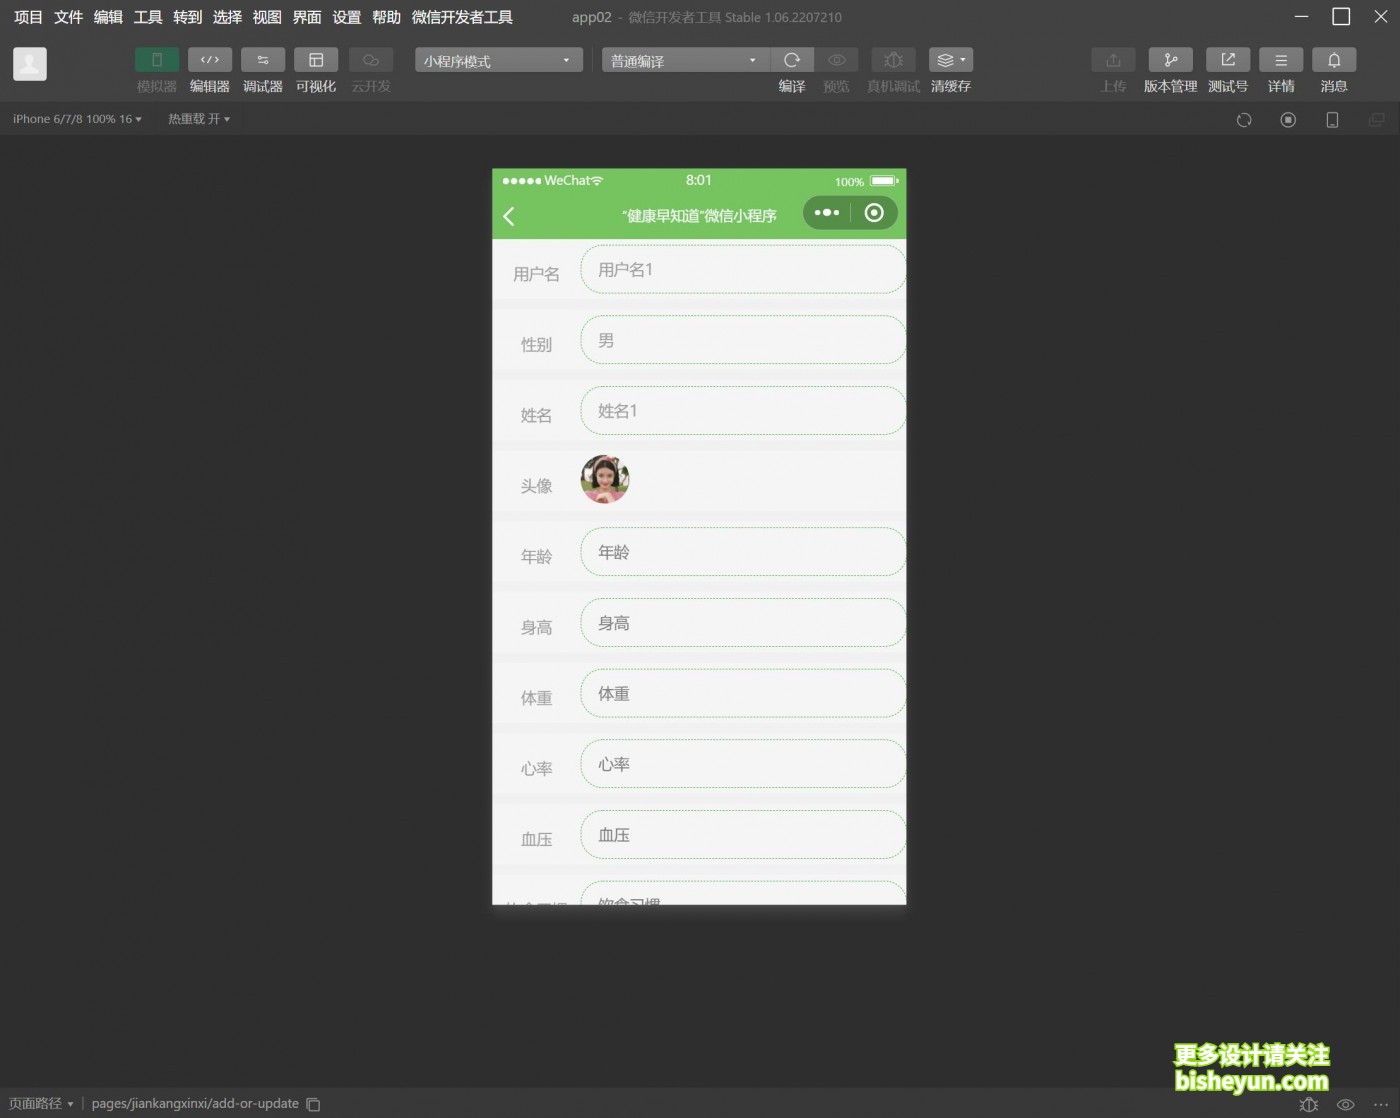
Task: Open the Tools (工具) menu
Action: [x=148, y=17]
